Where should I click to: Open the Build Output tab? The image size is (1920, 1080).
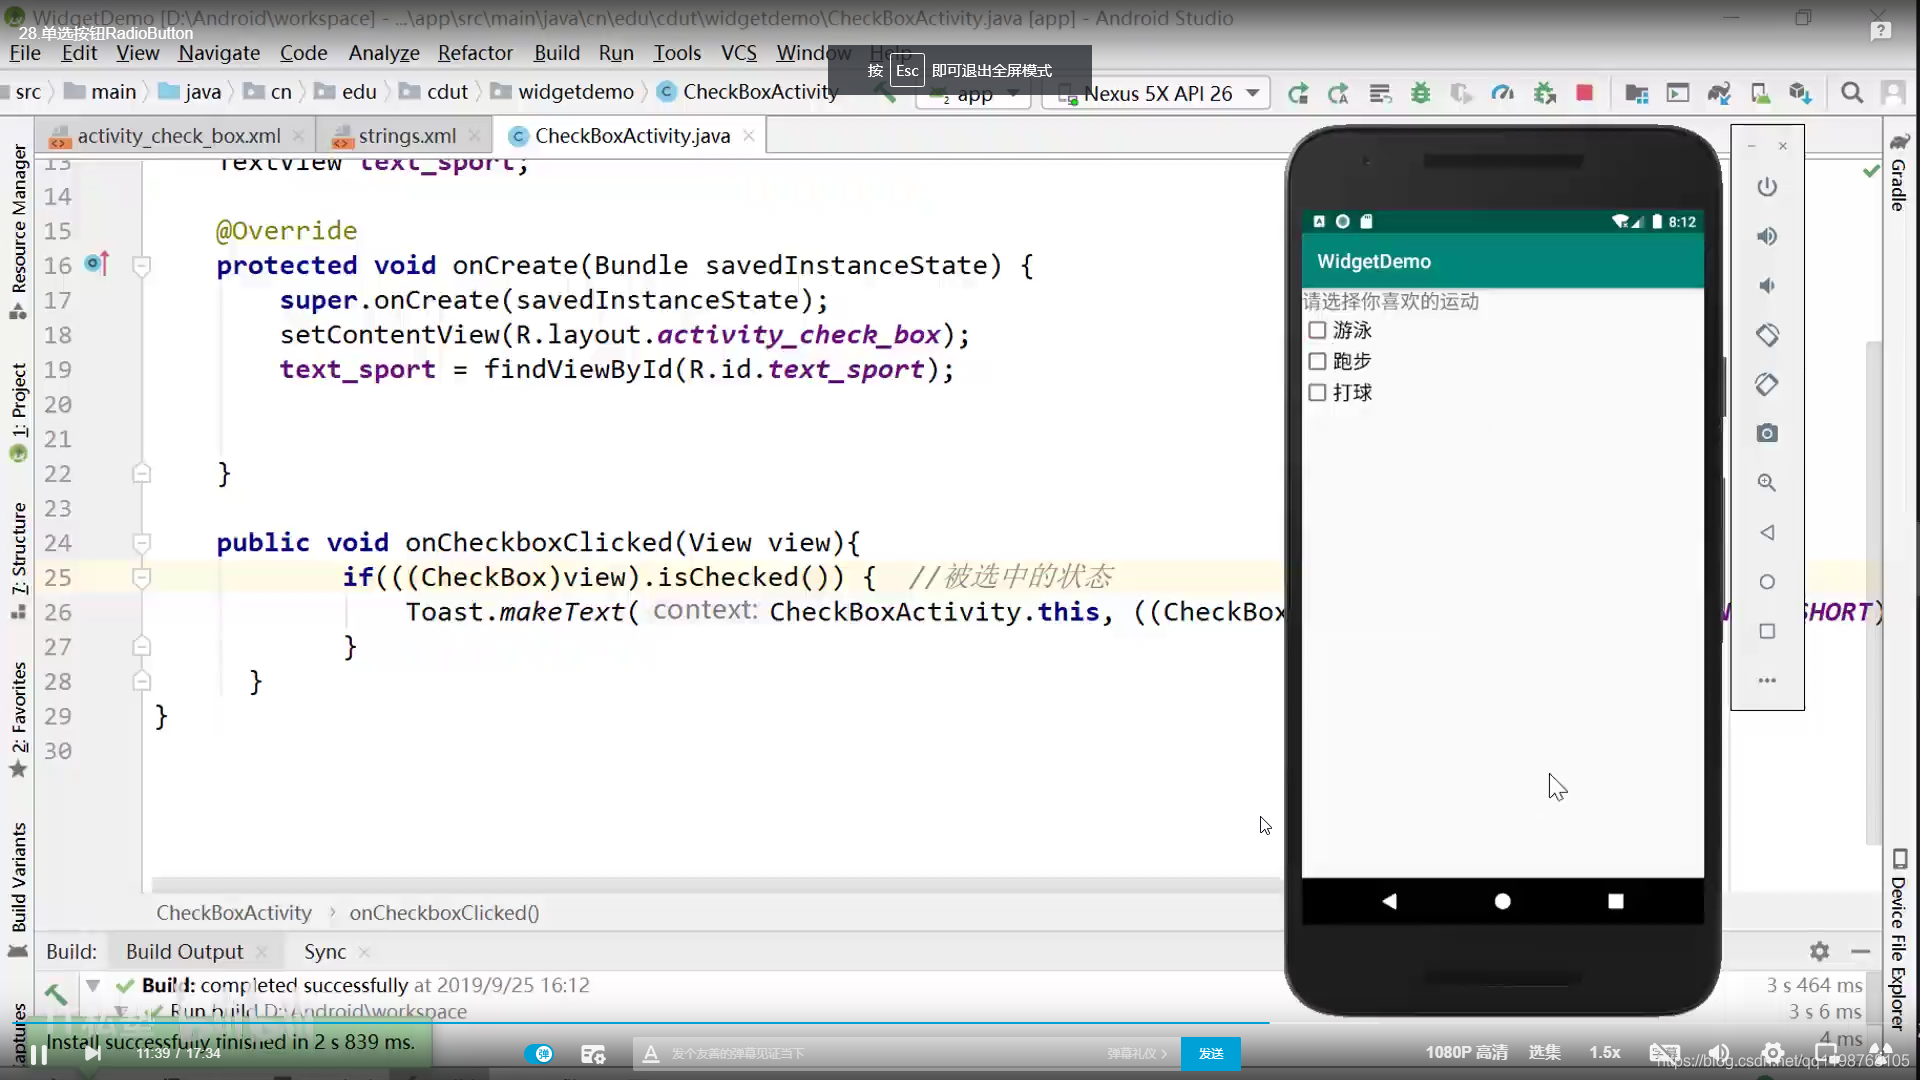pos(185,951)
